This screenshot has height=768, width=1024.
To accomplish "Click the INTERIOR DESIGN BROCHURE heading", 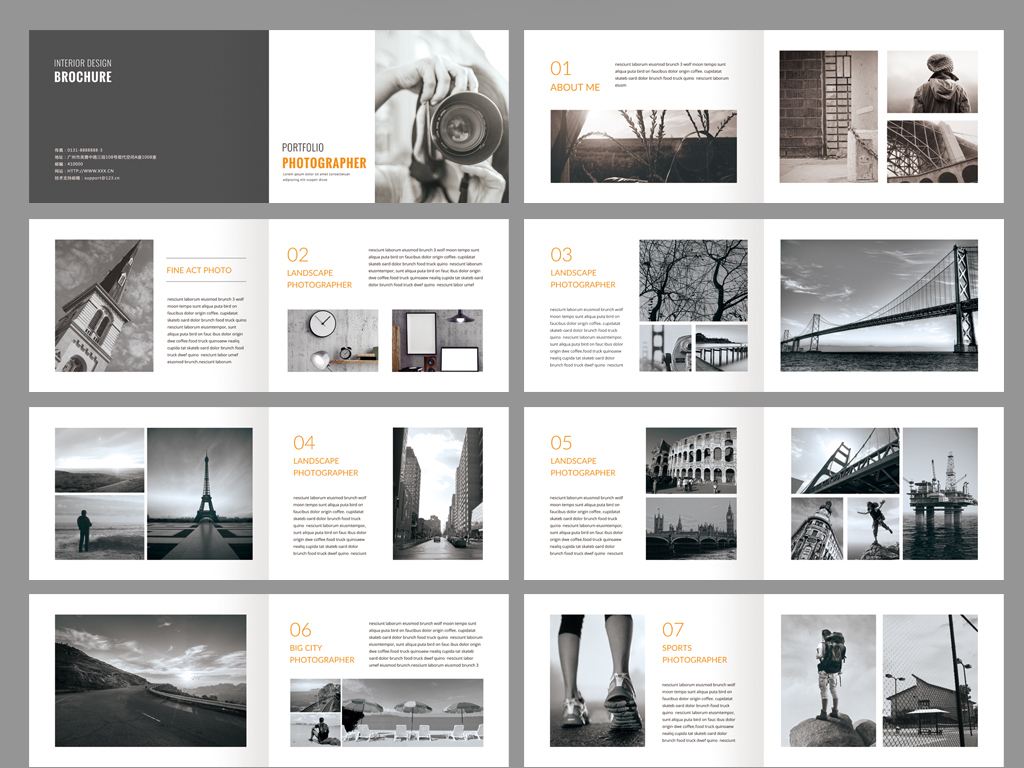I will (x=83, y=71).
